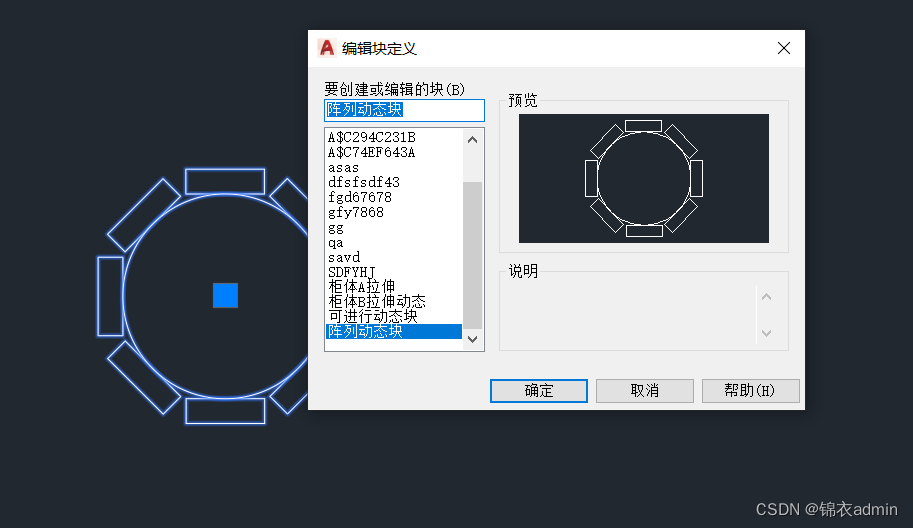Click description box scroll down arrow
Viewport: 913px width, 528px height.
766,333
